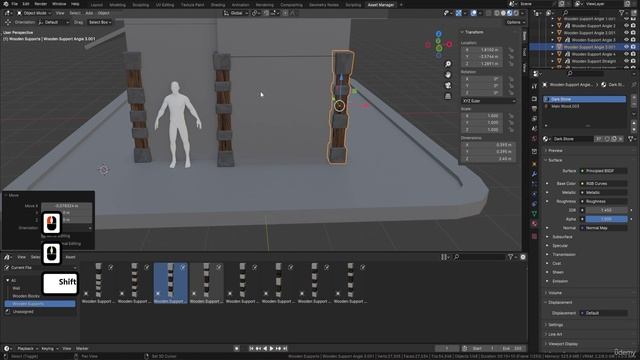Image resolution: width=640 pixels, height=360 pixels.
Task: Open the File menu
Action: click(14, 4)
